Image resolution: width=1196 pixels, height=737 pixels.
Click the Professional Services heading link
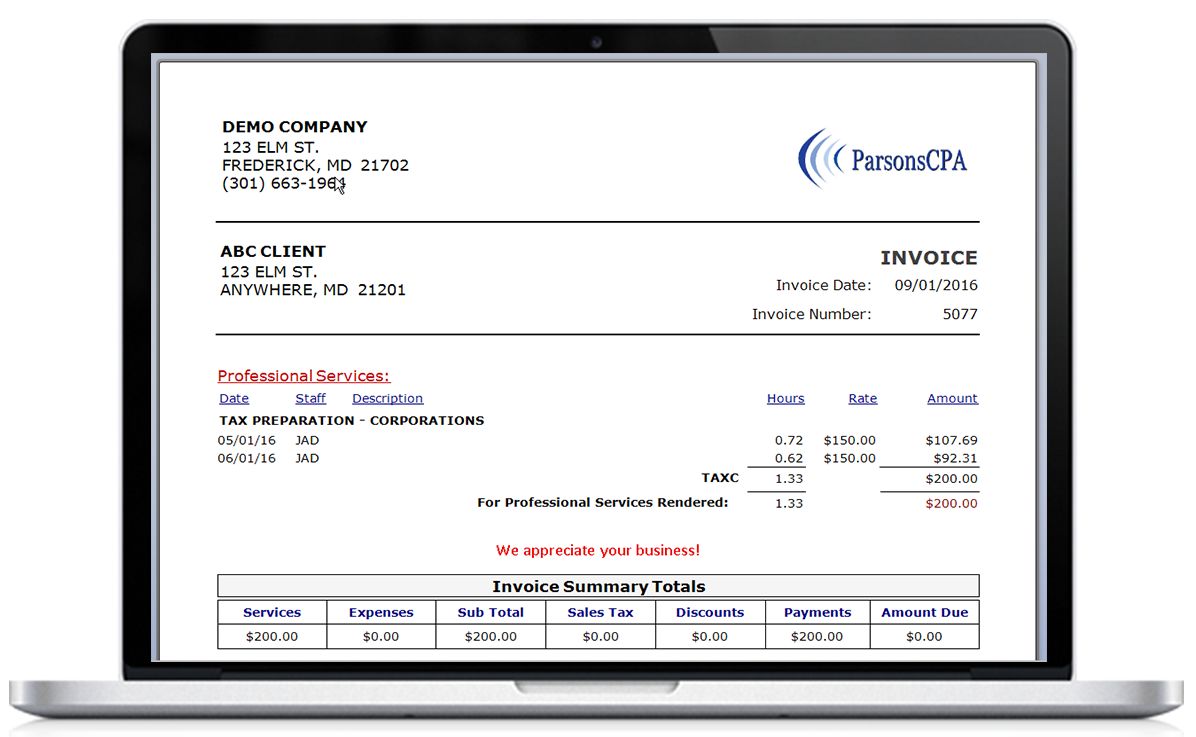pyautogui.click(x=304, y=376)
